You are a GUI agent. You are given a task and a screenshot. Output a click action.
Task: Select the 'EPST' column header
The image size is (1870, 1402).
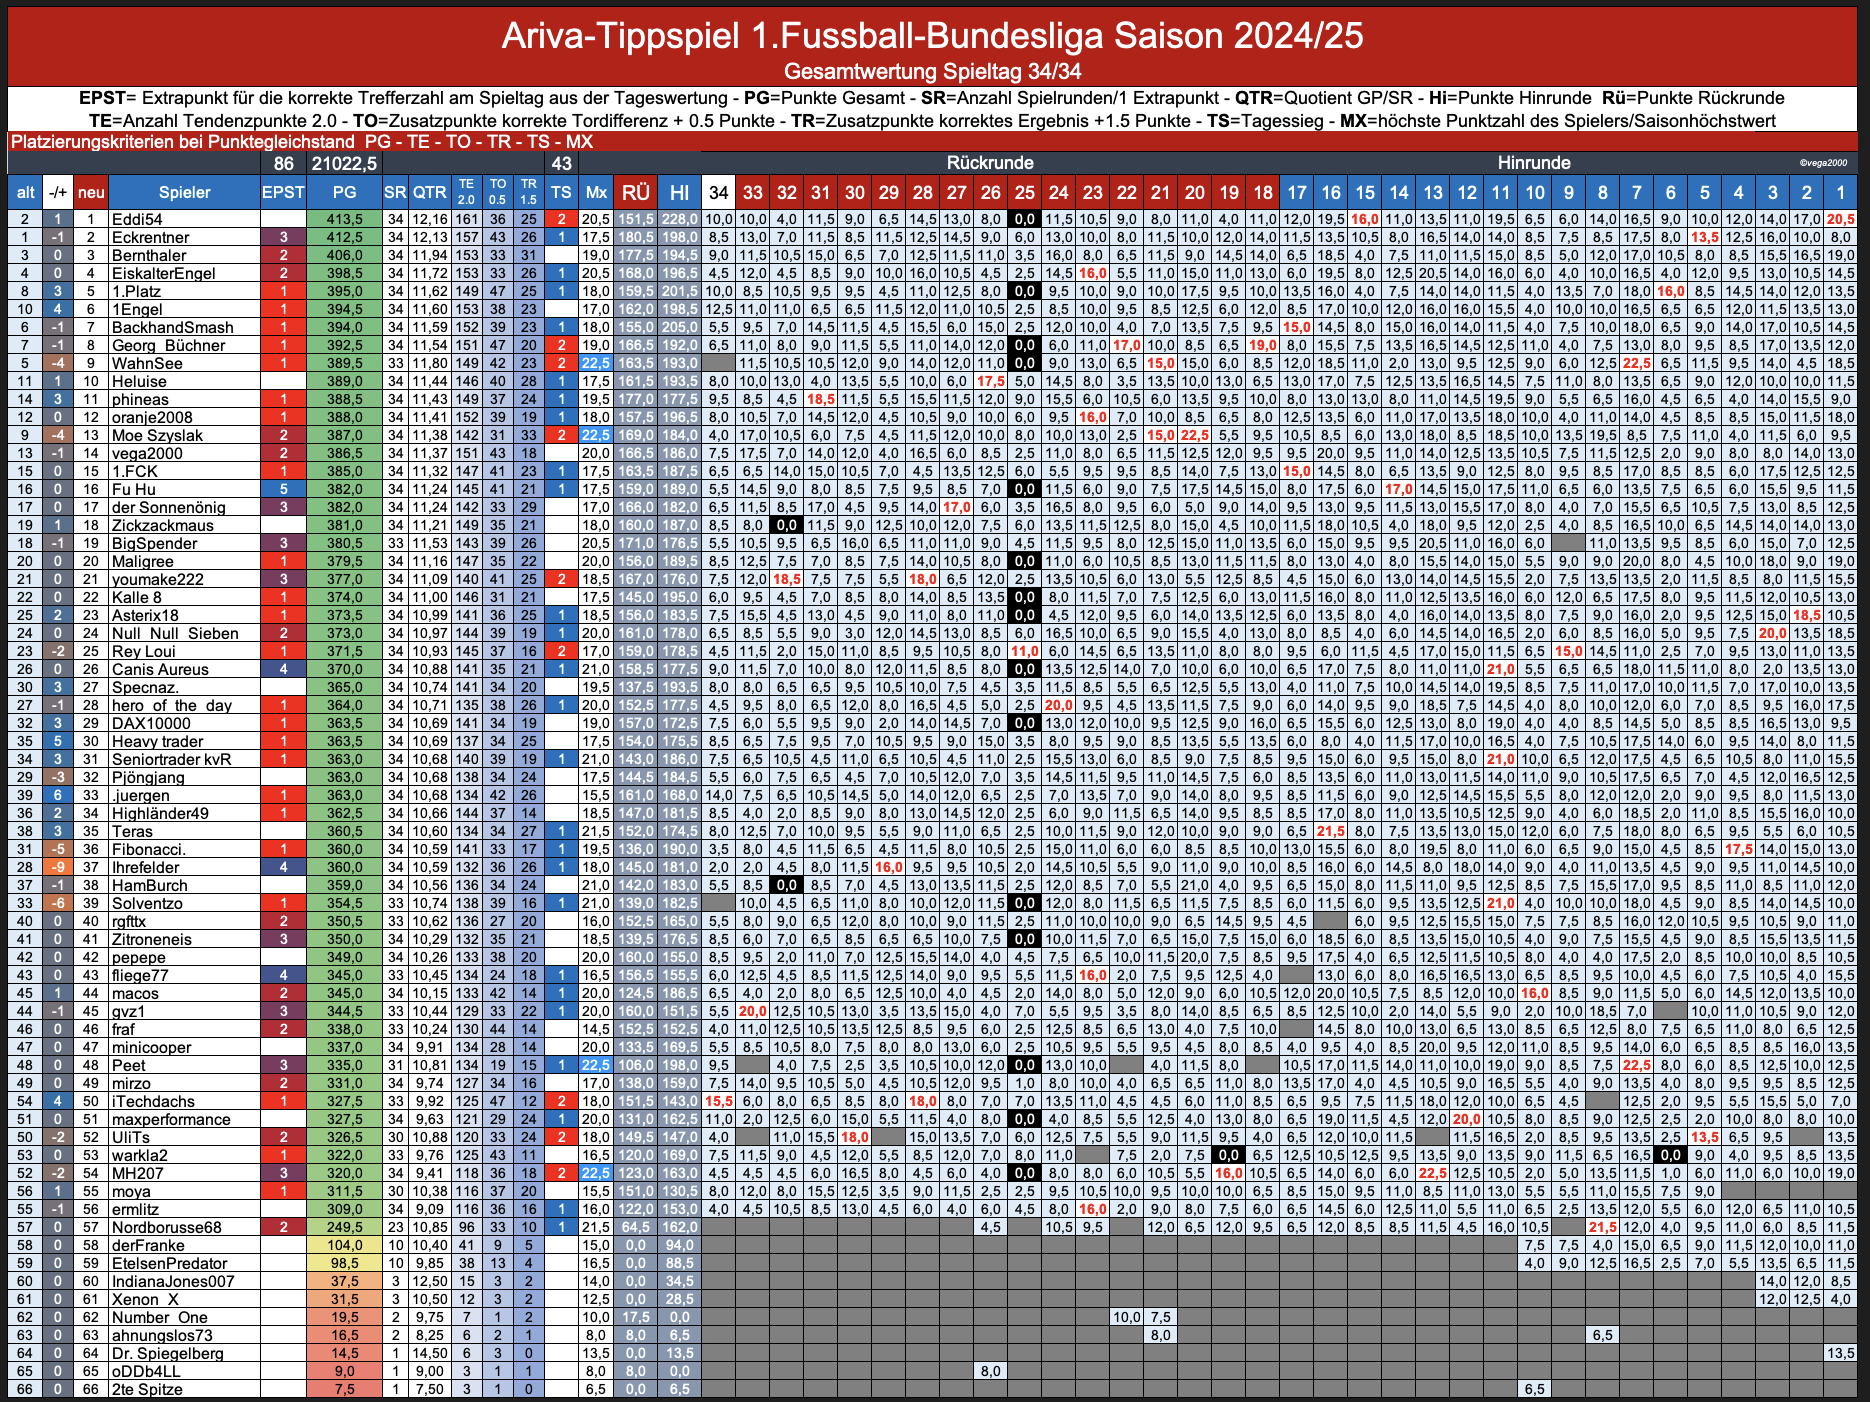tap(283, 192)
